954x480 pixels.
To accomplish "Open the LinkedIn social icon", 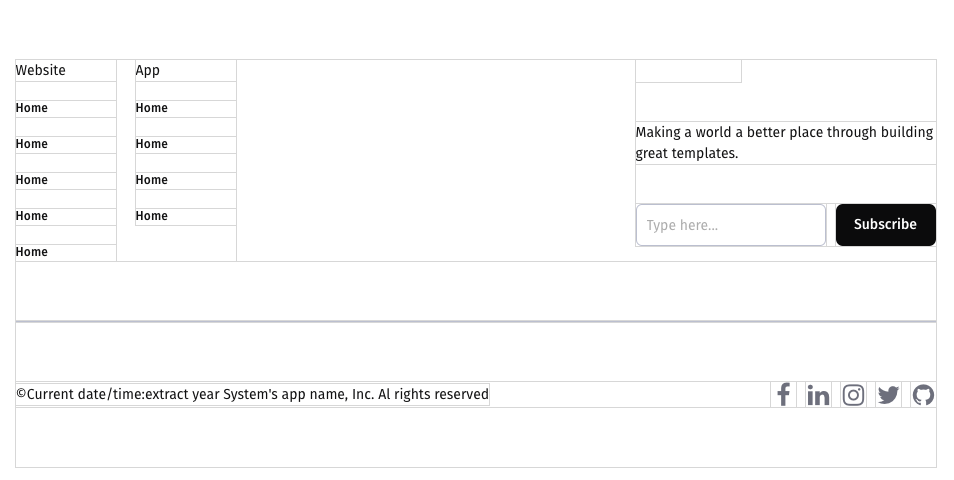I will point(818,395).
